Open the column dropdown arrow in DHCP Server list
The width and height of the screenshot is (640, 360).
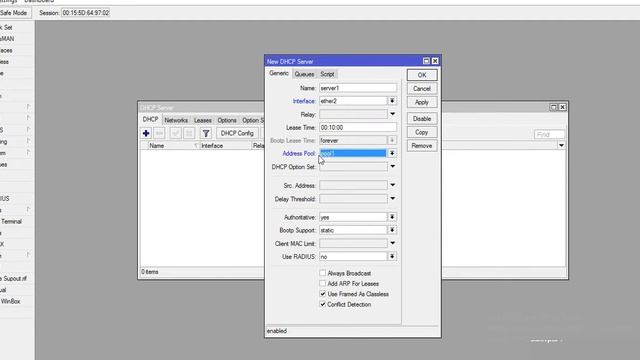point(561,146)
